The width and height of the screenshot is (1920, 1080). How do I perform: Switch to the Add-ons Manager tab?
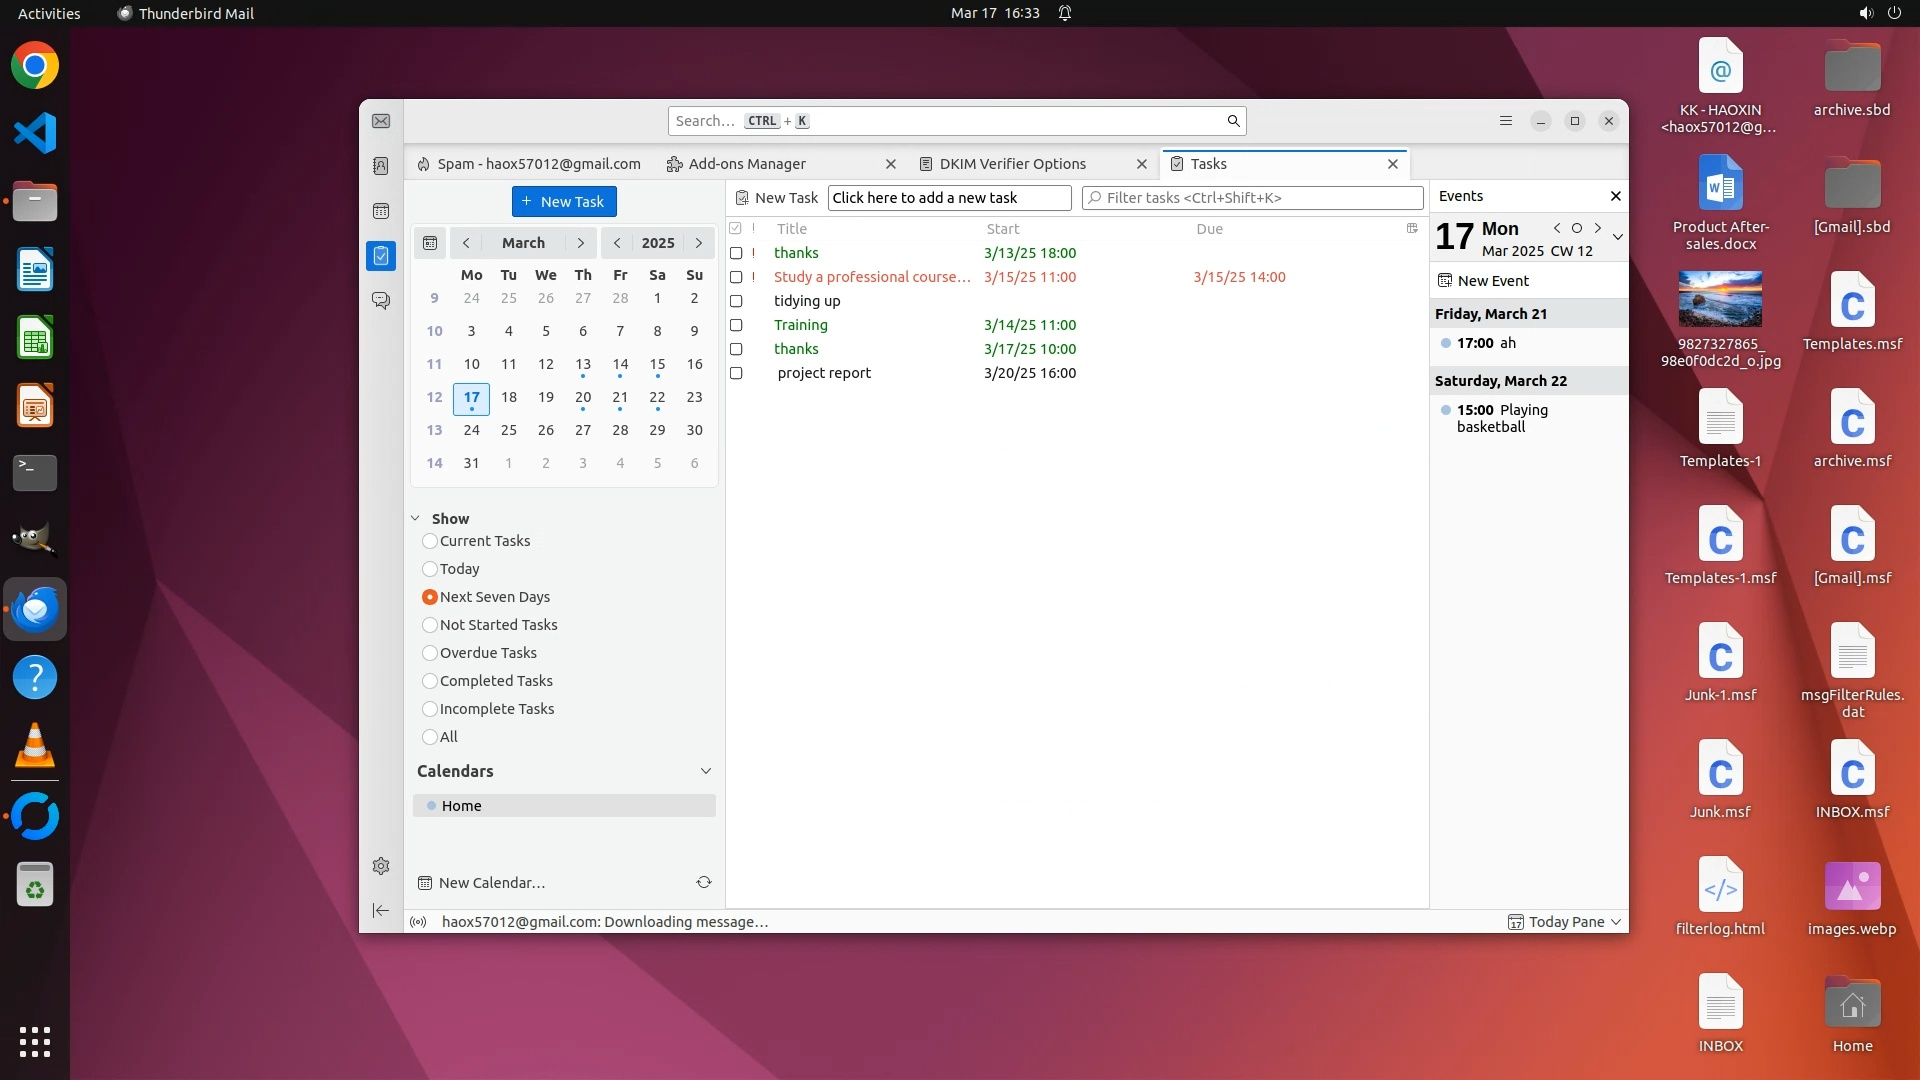tap(747, 164)
